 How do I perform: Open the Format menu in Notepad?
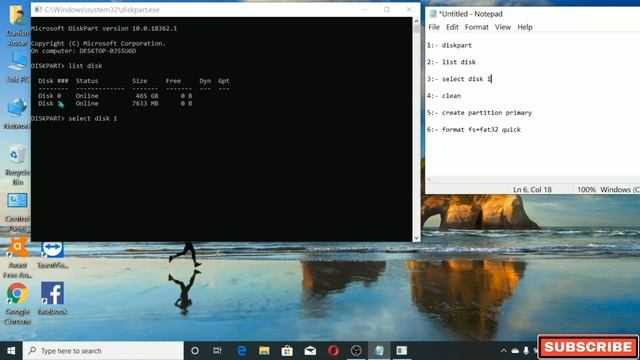click(x=476, y=27)
